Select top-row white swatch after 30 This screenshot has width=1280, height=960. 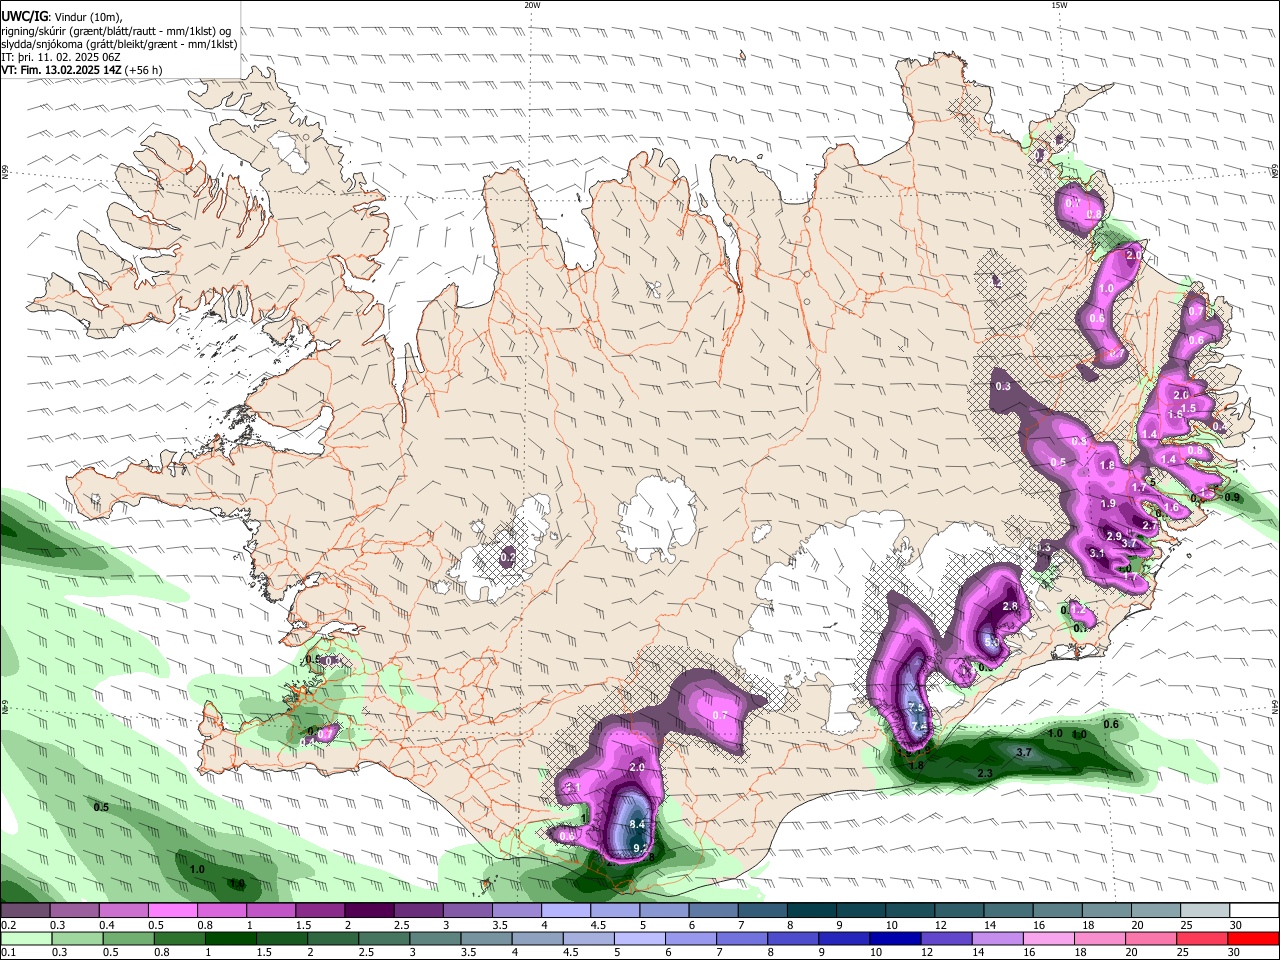tap(1254, 910)
